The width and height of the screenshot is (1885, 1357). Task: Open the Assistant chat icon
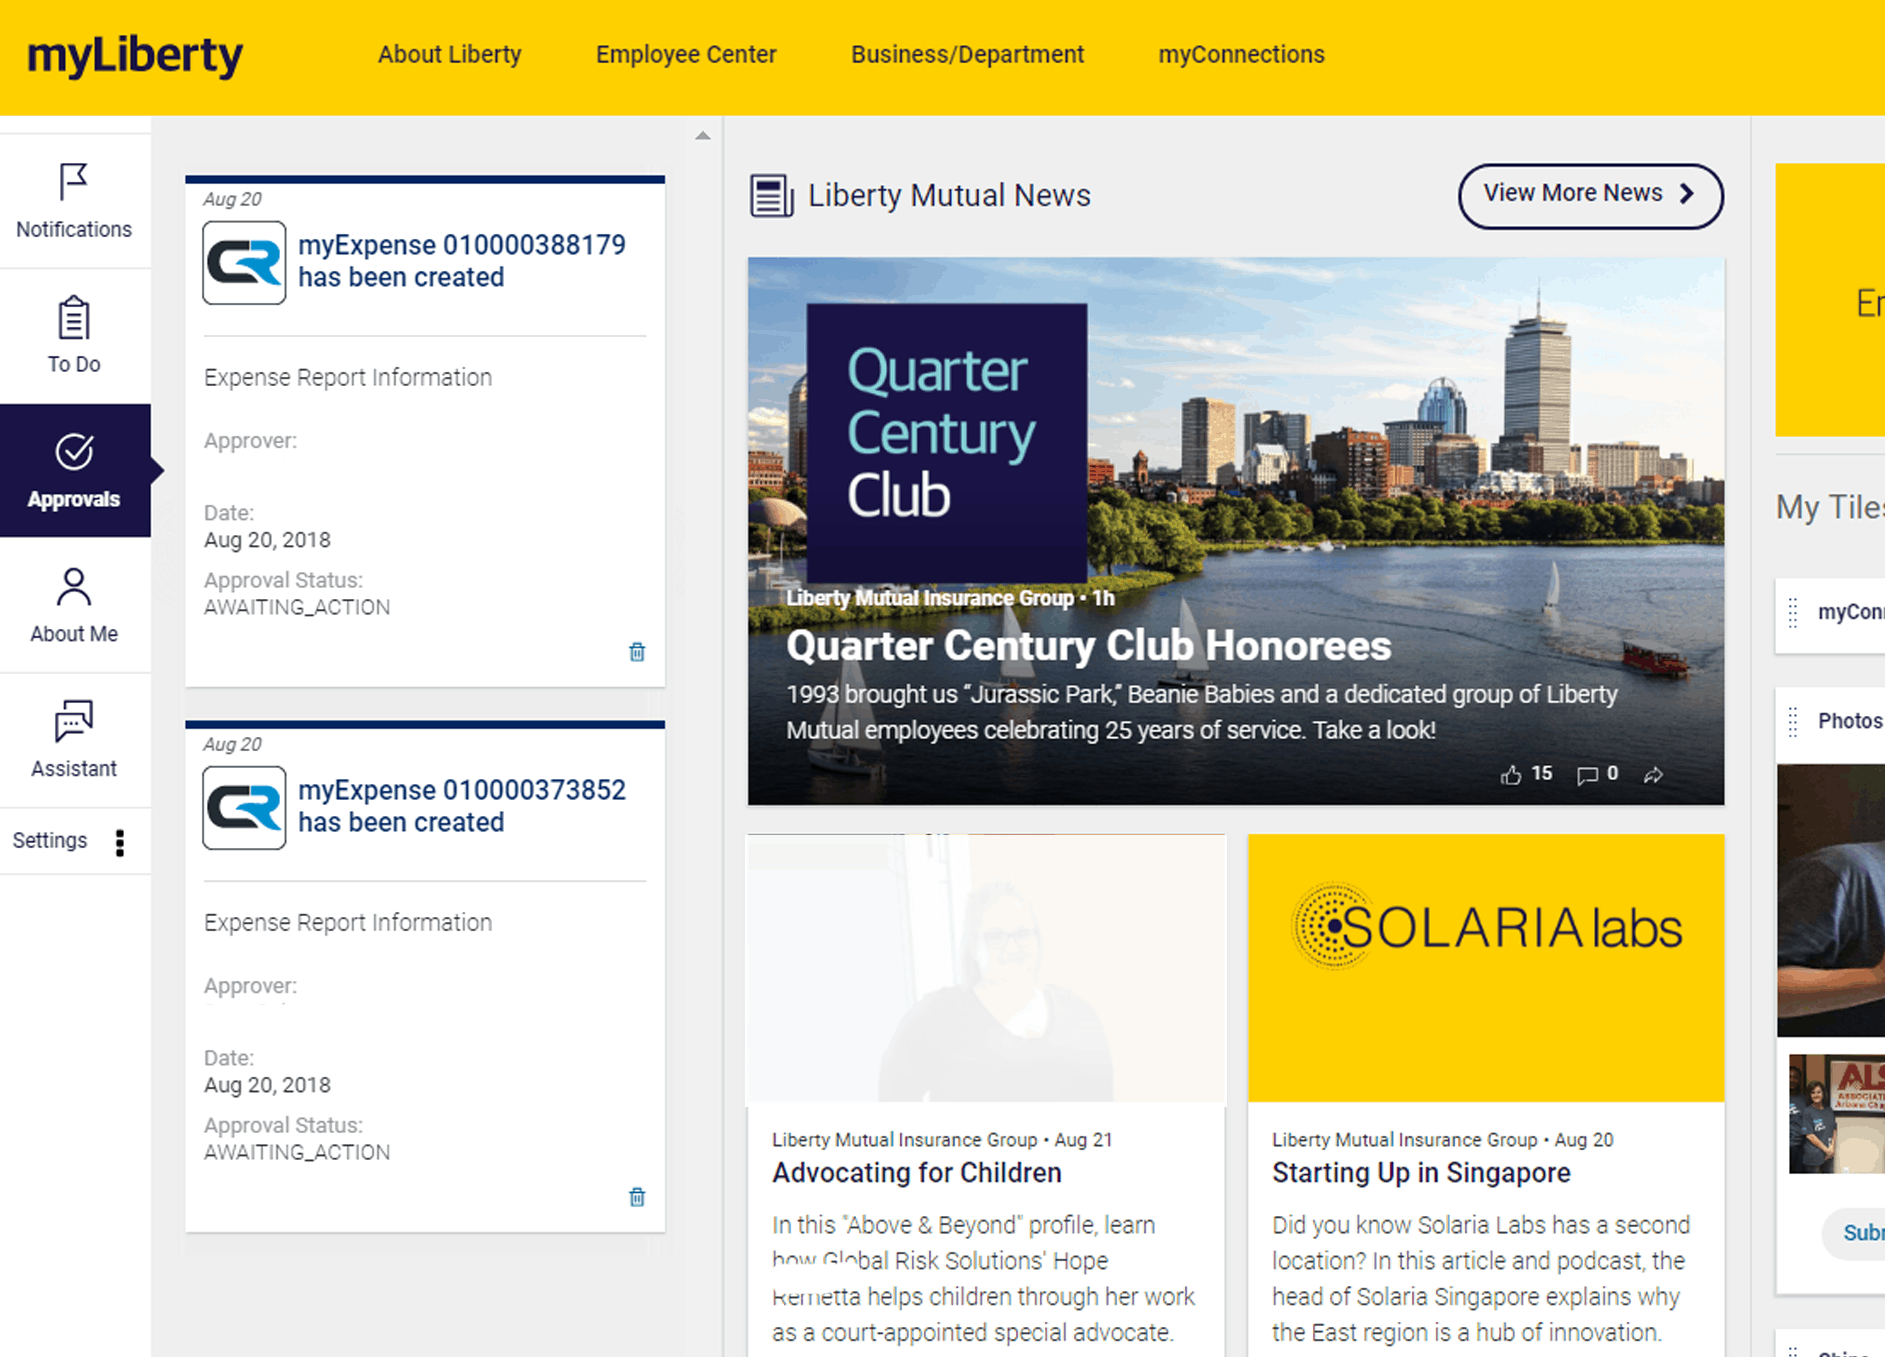click(74, 721)
